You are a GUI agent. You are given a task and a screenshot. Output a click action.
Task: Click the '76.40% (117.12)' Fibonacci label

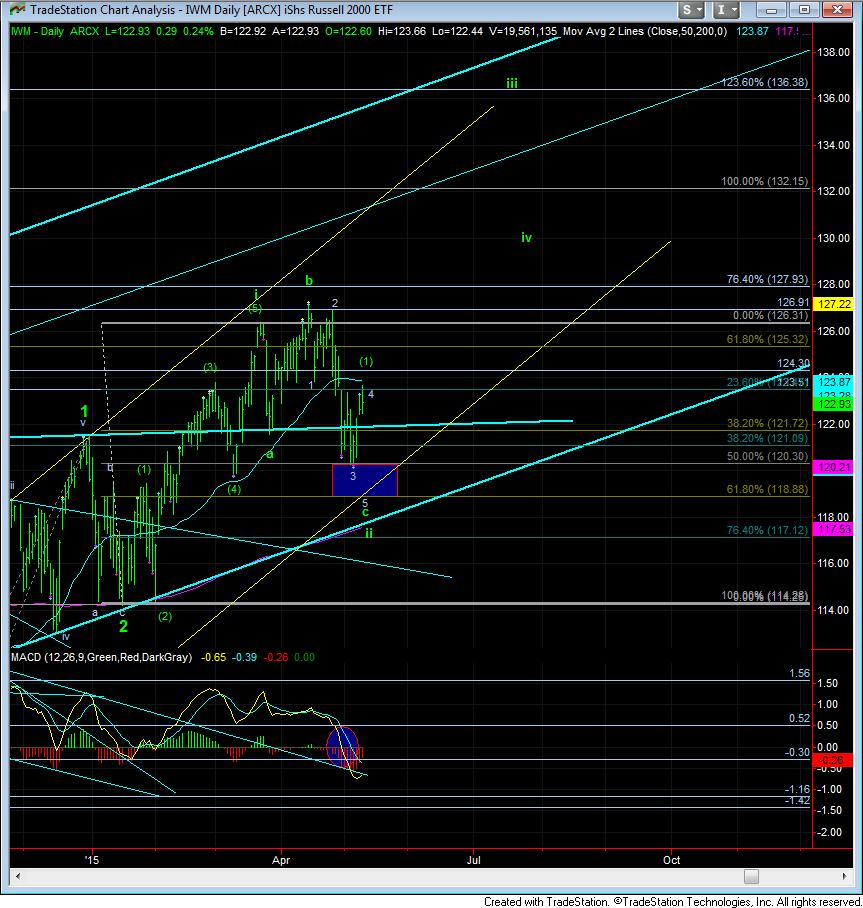pos(767,530)
